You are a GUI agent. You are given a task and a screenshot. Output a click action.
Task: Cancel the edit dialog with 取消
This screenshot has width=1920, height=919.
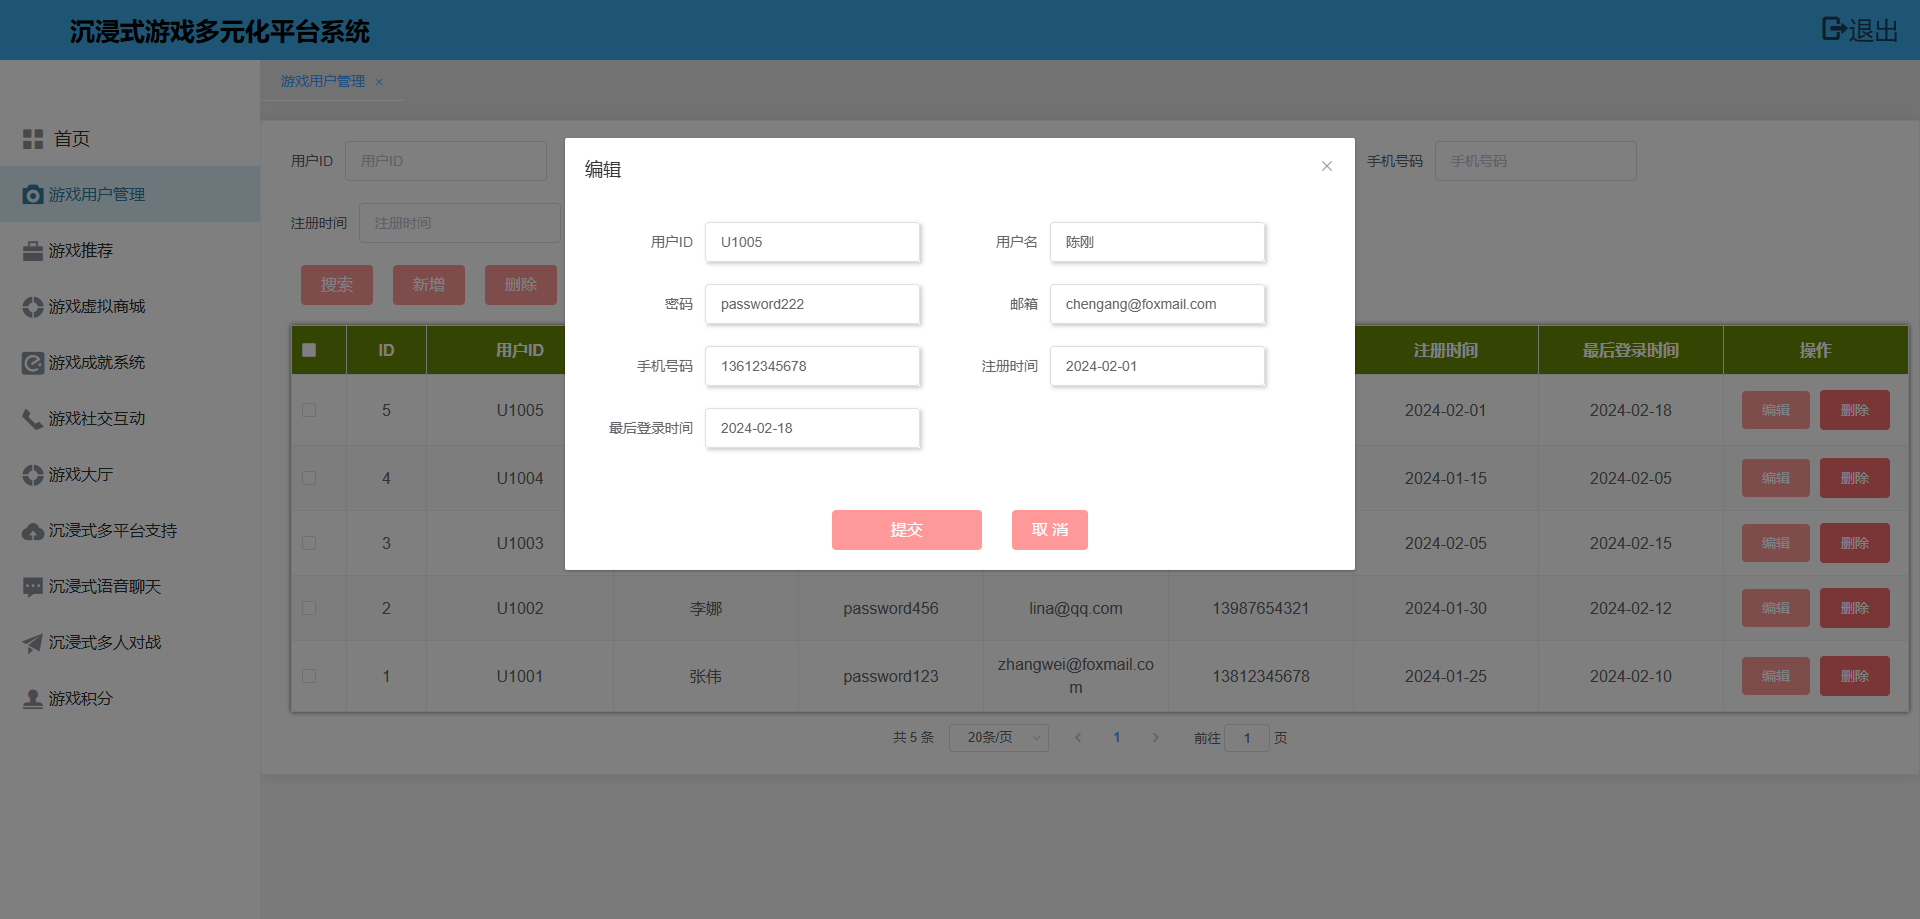click(1049, 530)
